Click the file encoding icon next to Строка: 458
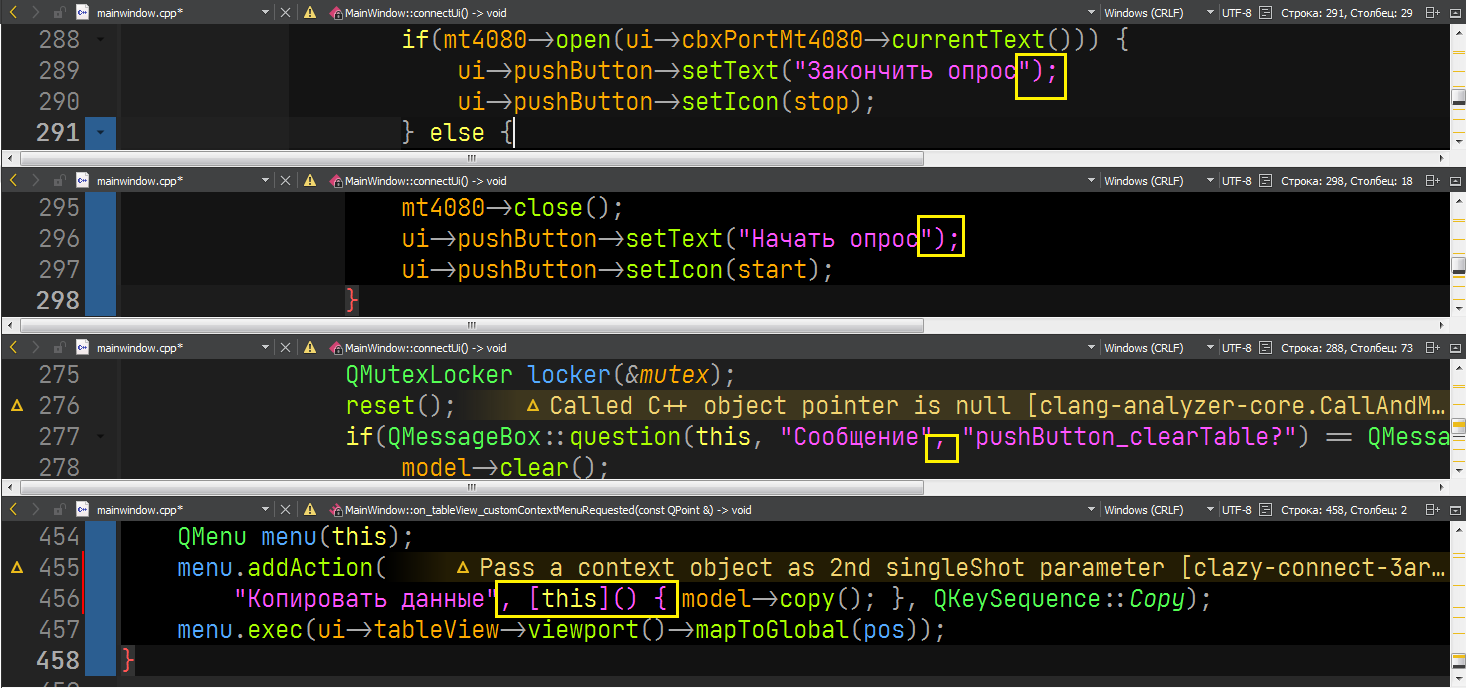 1266,509
